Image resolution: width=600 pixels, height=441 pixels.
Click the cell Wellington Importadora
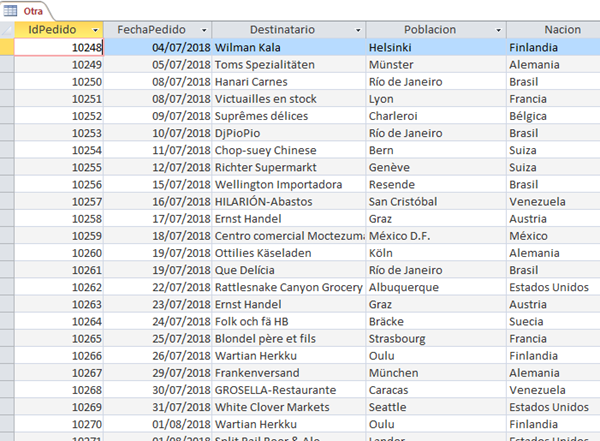(x=289, y=185)
